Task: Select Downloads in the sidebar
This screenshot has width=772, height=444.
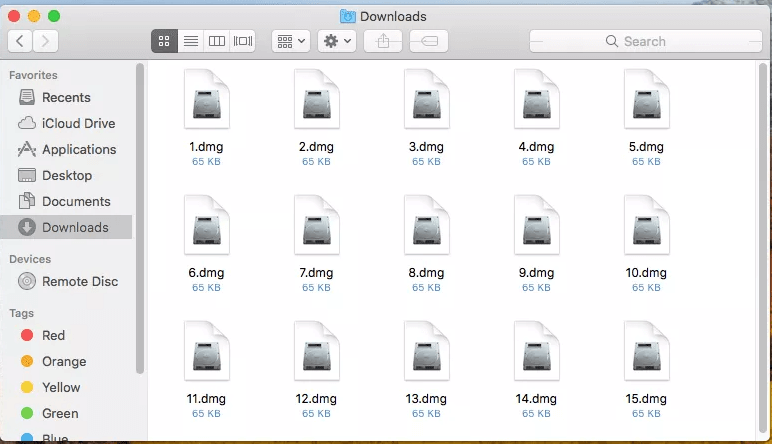Action: pos(66,227)
